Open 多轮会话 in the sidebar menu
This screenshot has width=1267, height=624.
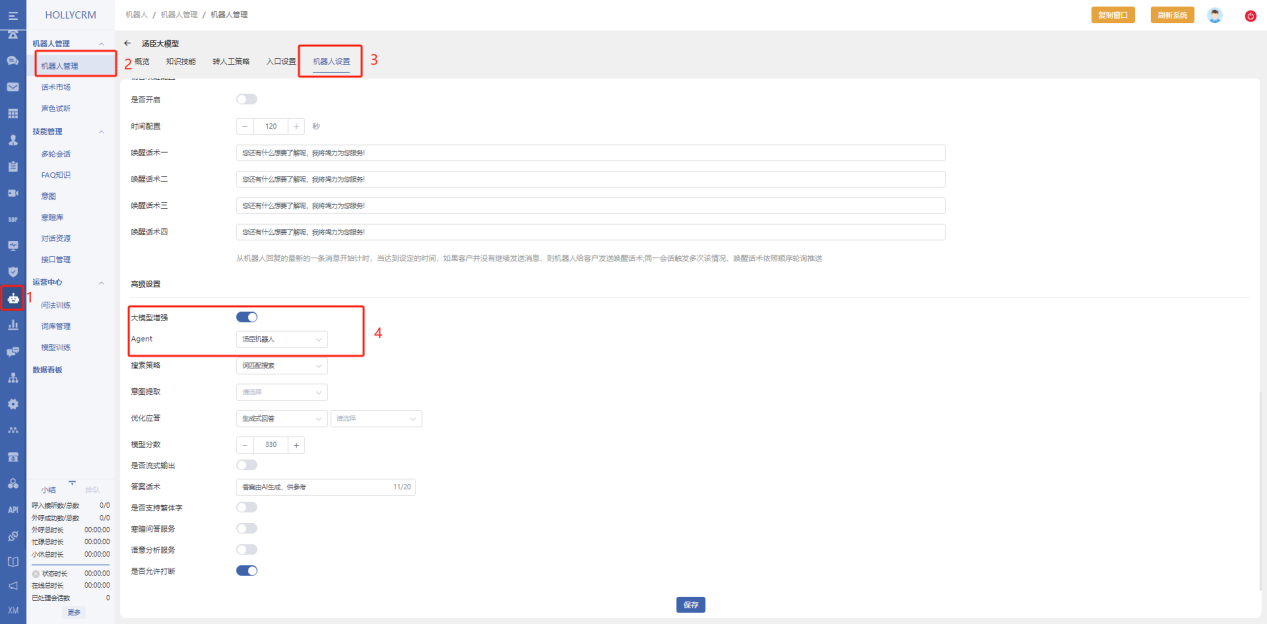(56, 154)
